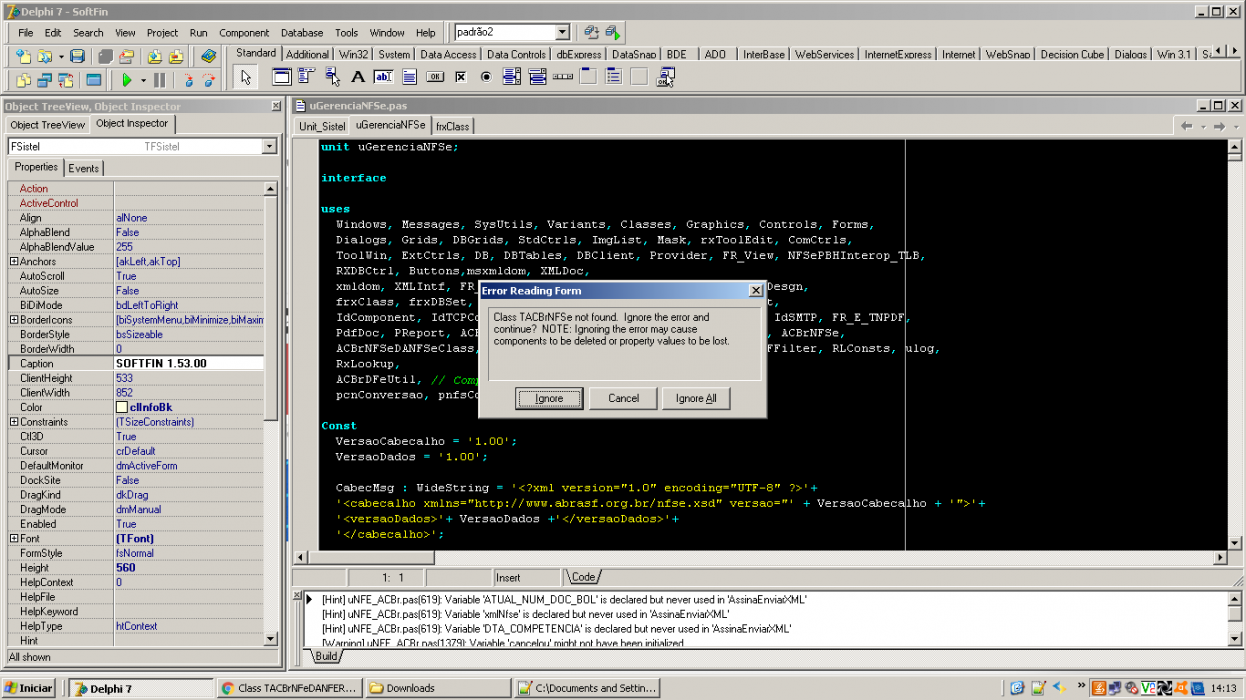Click the New Items toolbar icon
1246x700 pixels.
[x=22, y=56]
